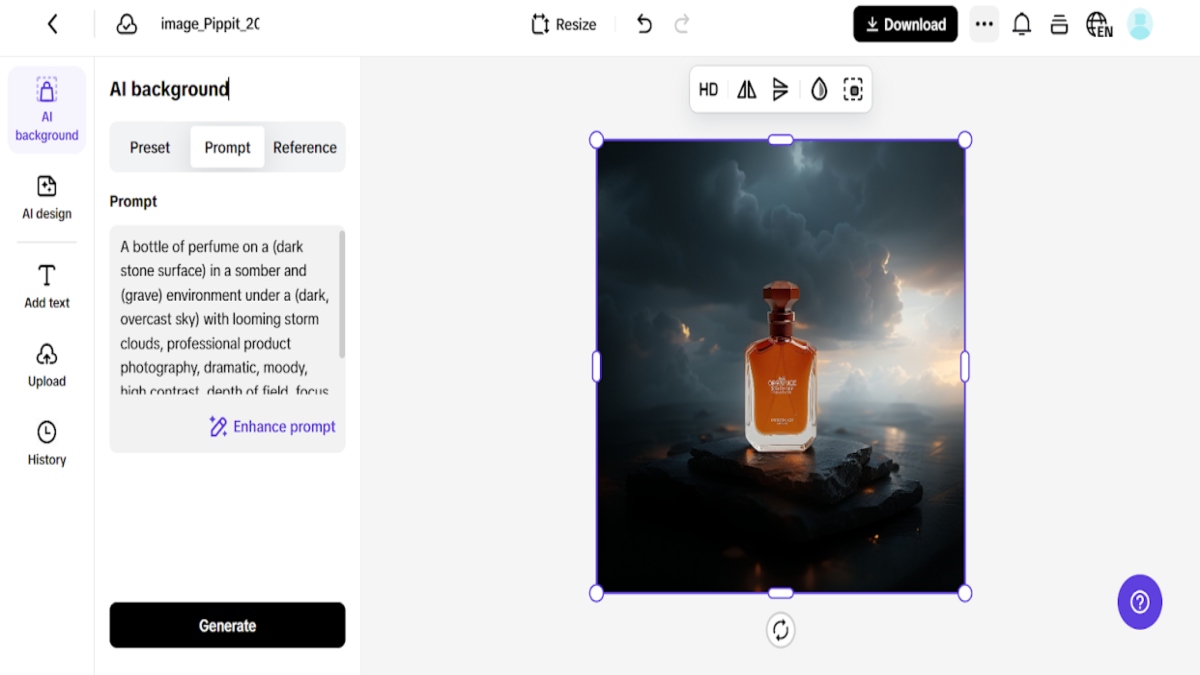Switch to the Preset tab
1200x675 pixels.
(150, 147)
